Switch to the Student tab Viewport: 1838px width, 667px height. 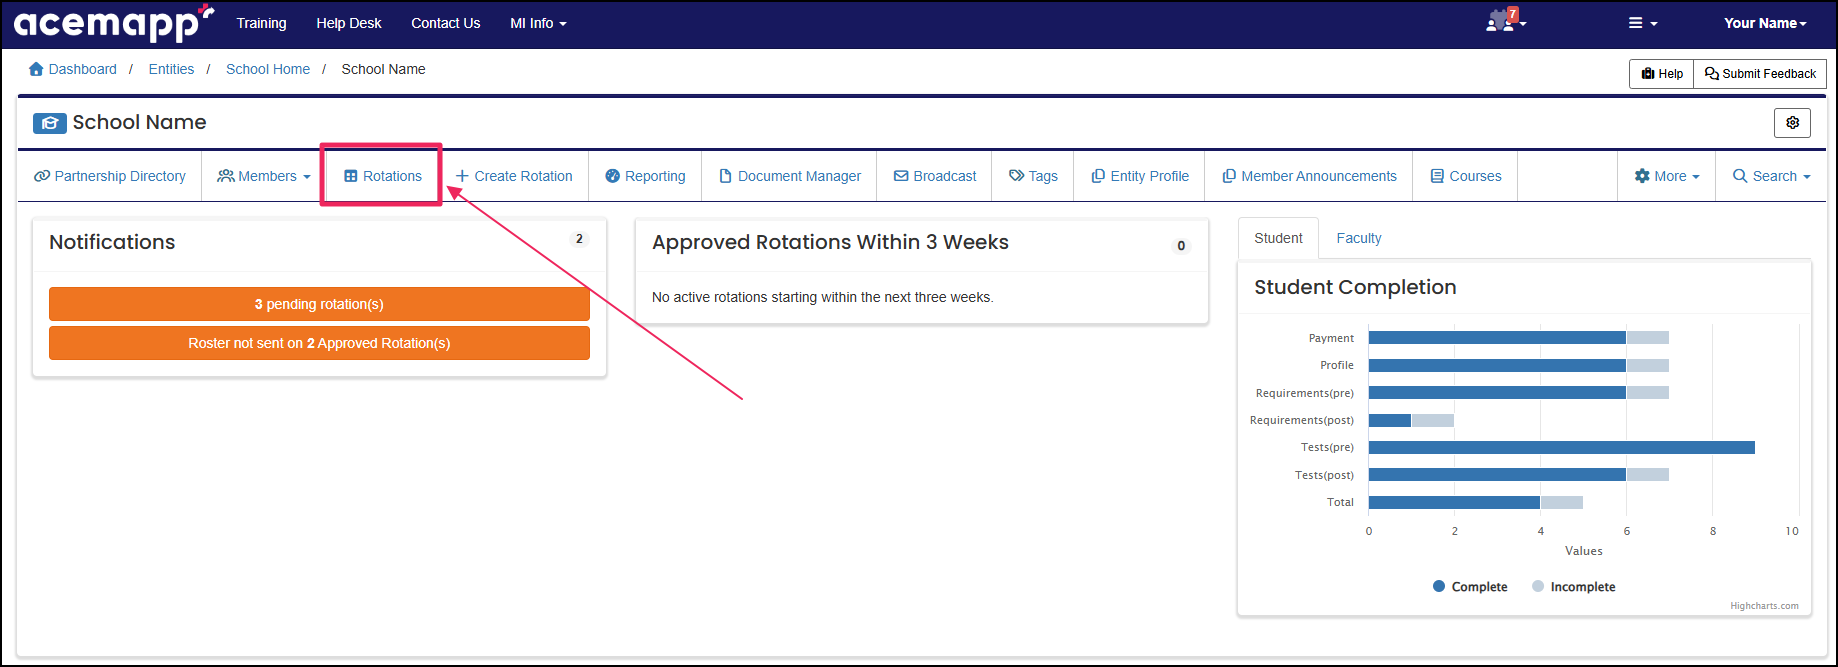(x=1278, y=238)
